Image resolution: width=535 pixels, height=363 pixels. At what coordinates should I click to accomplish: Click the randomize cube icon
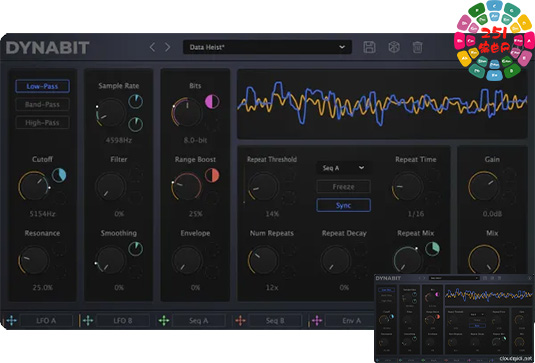[x=394, y=47]
